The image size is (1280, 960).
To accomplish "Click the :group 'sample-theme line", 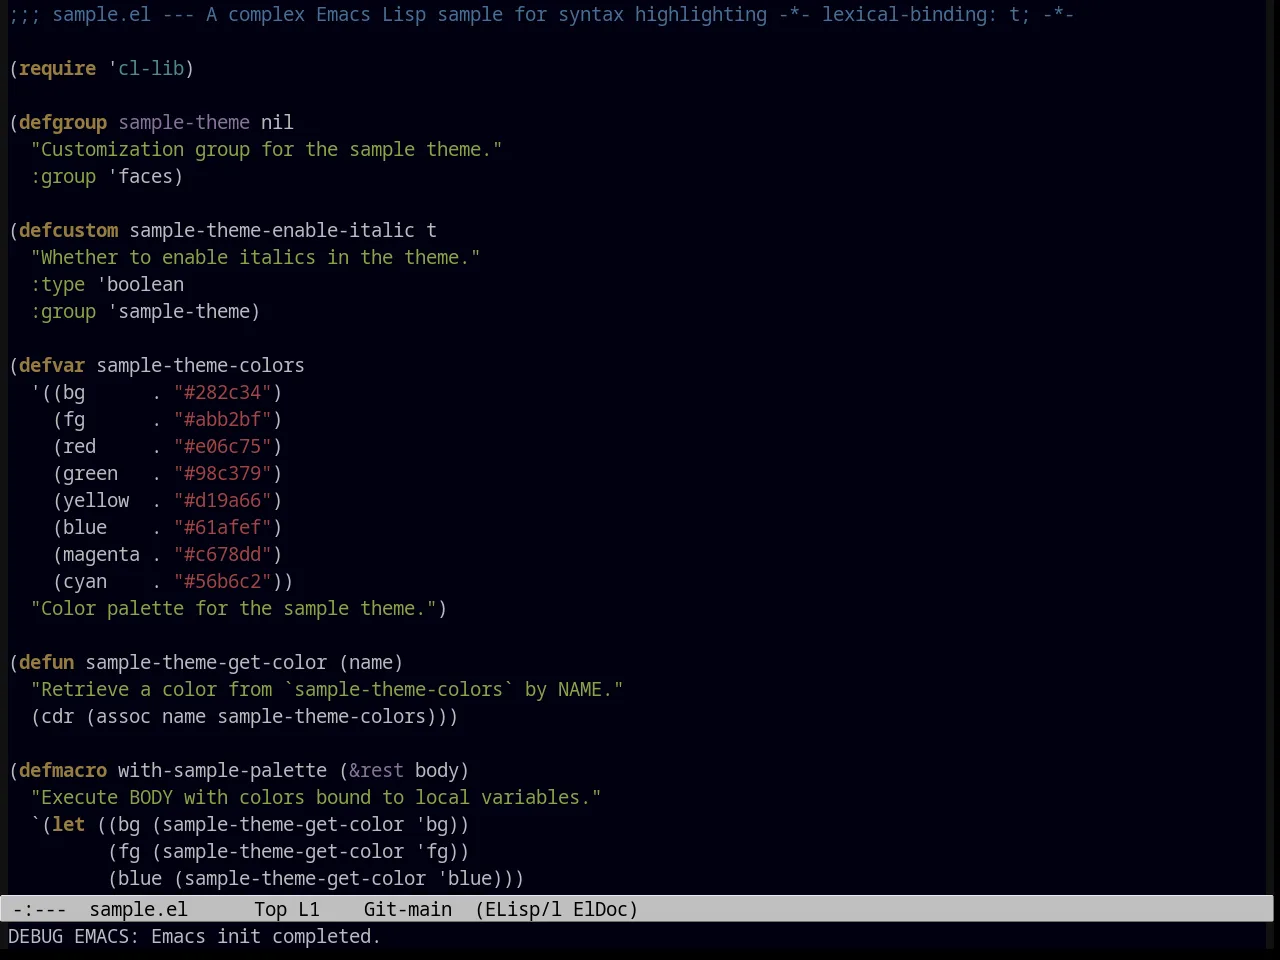I will point(145,311).
